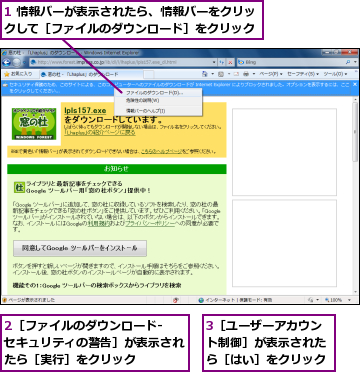Click the browser Forward button
The image size is (360, 372).
16,62
